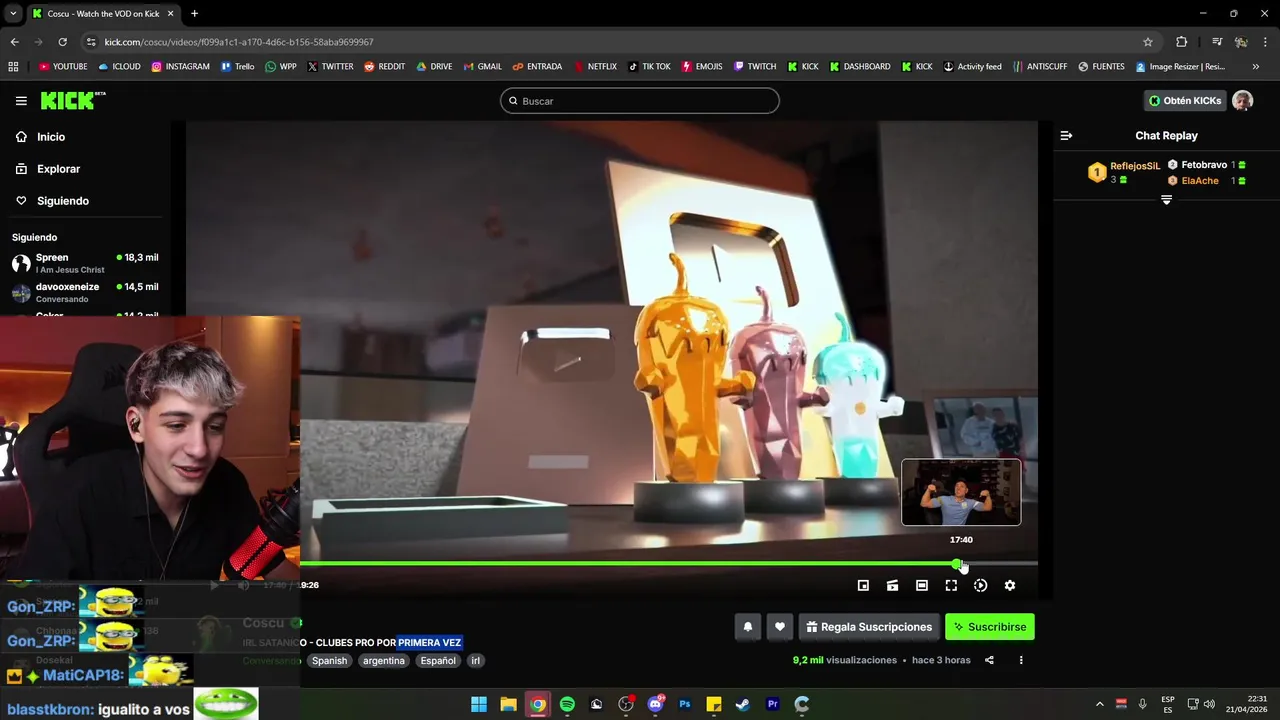Seek the video progress bar handle
The width and height of the screenshot is (1280, 720).
[957, 564]
